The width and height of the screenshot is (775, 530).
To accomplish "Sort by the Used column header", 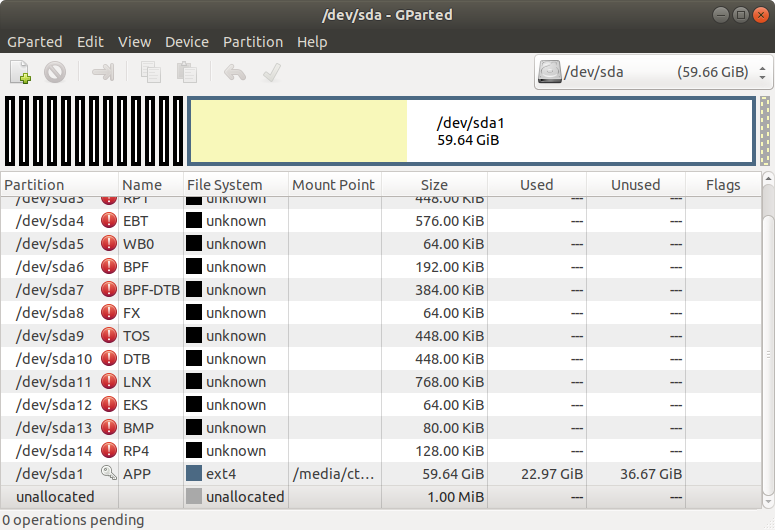I will [x=537, y=185].
